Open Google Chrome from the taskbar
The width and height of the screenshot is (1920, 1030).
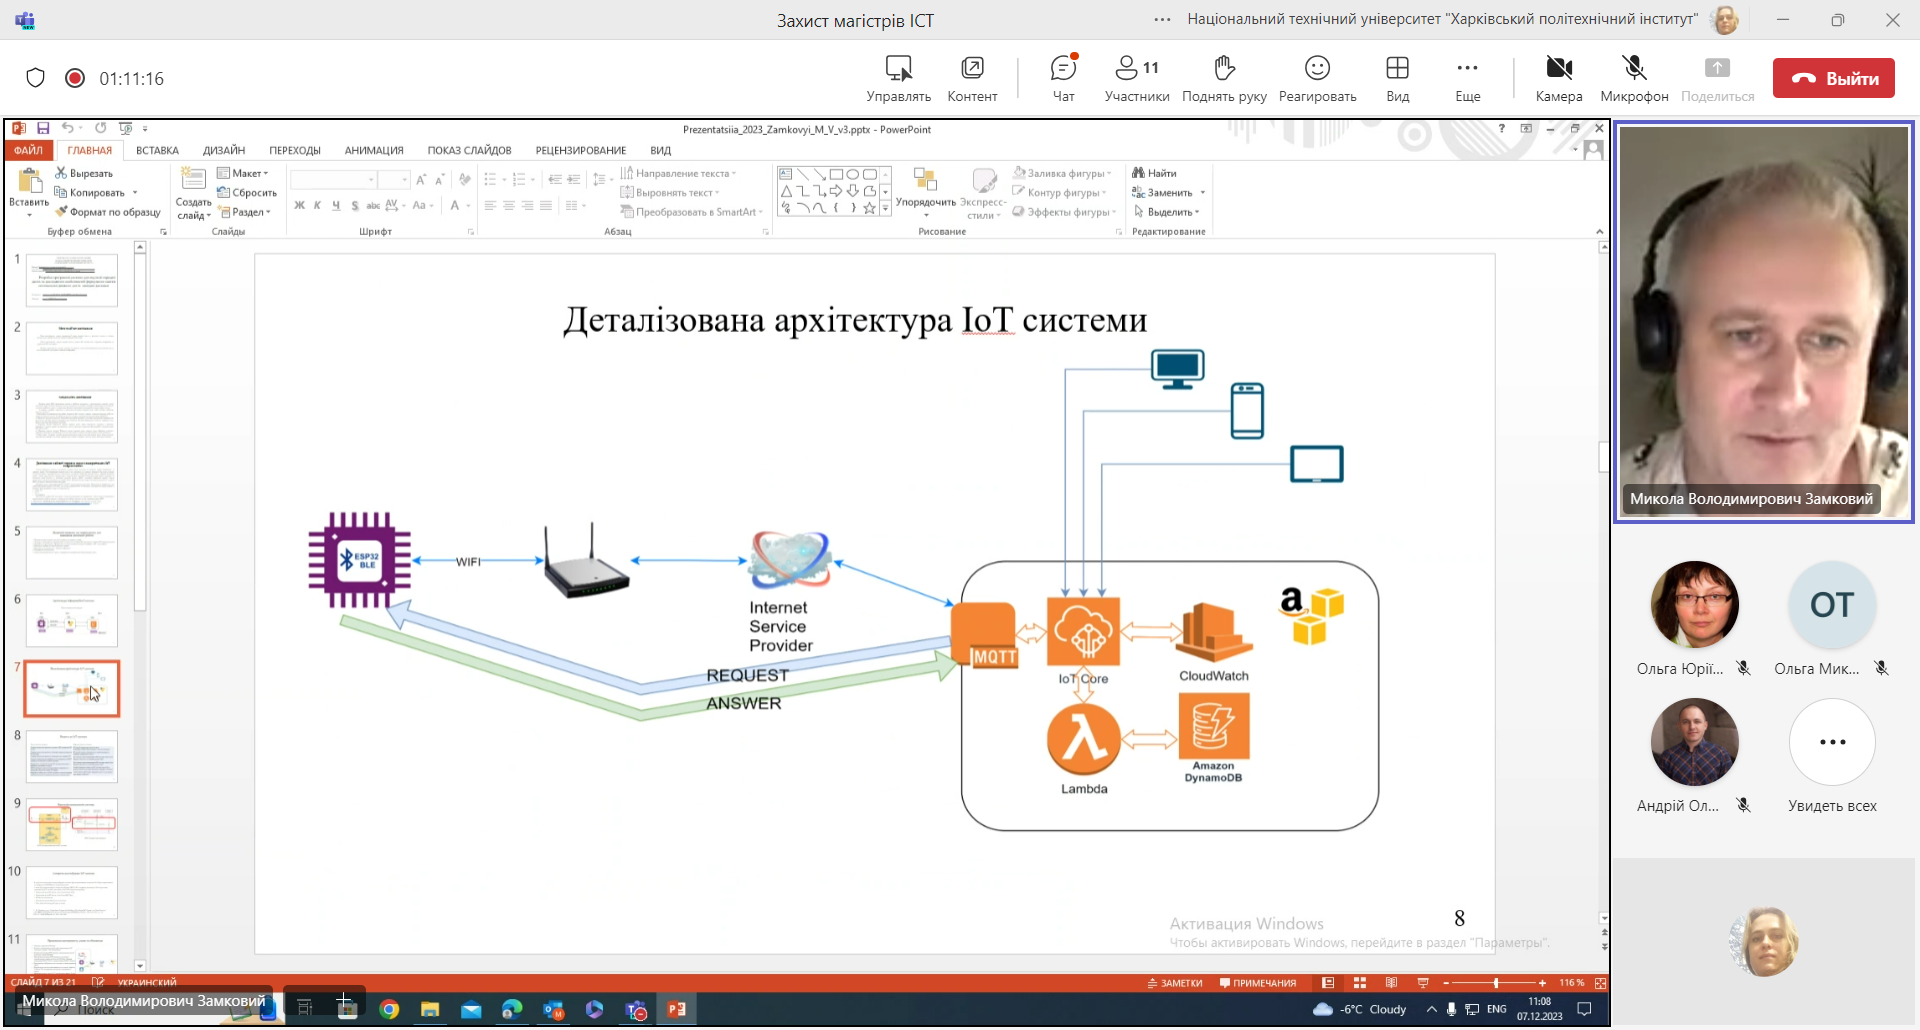point(389,1009)
